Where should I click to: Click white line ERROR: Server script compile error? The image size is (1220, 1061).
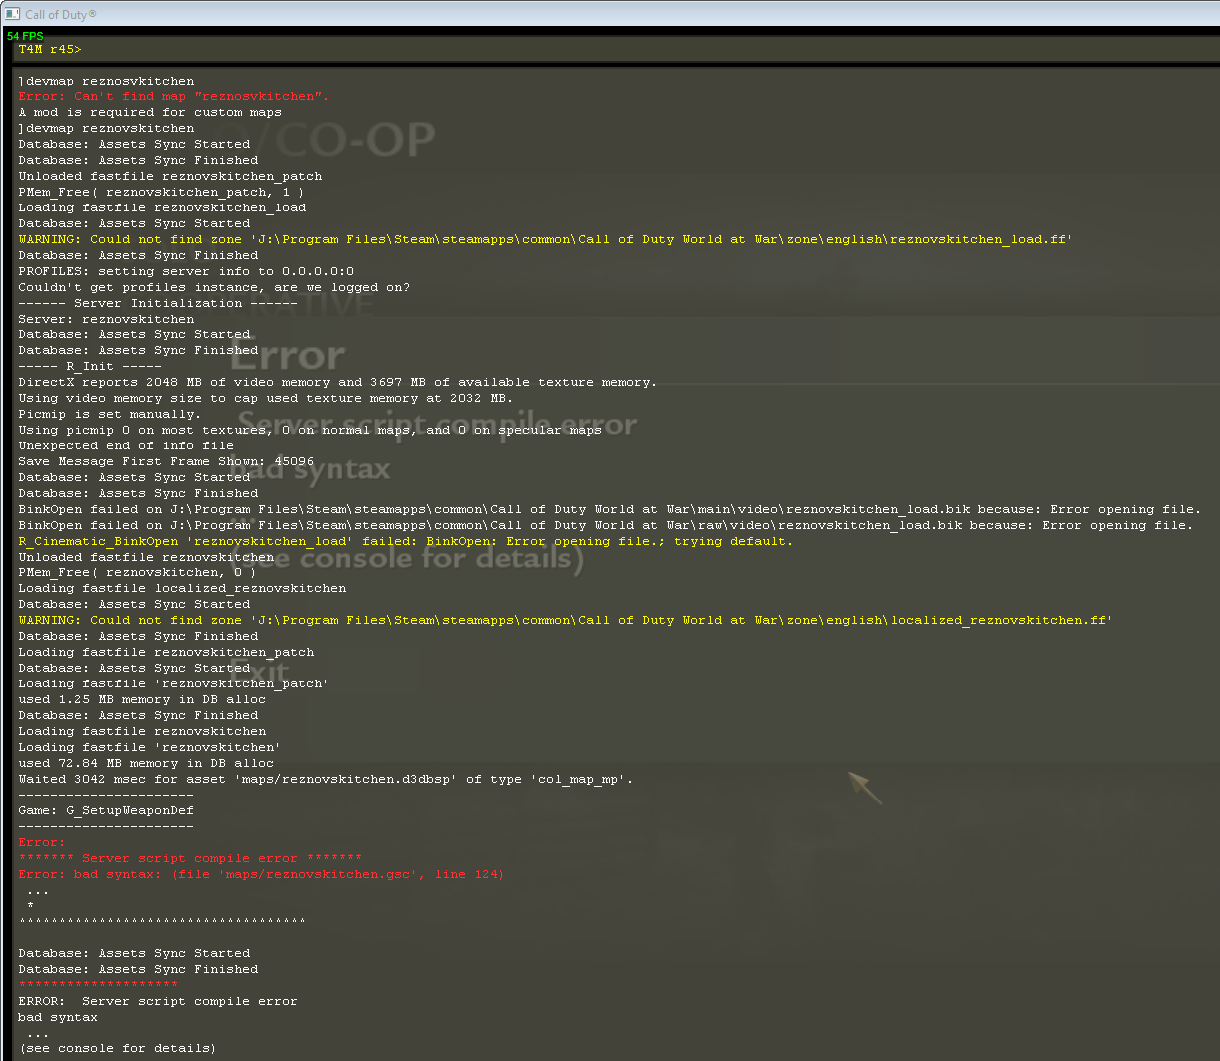coord(158,1002)
